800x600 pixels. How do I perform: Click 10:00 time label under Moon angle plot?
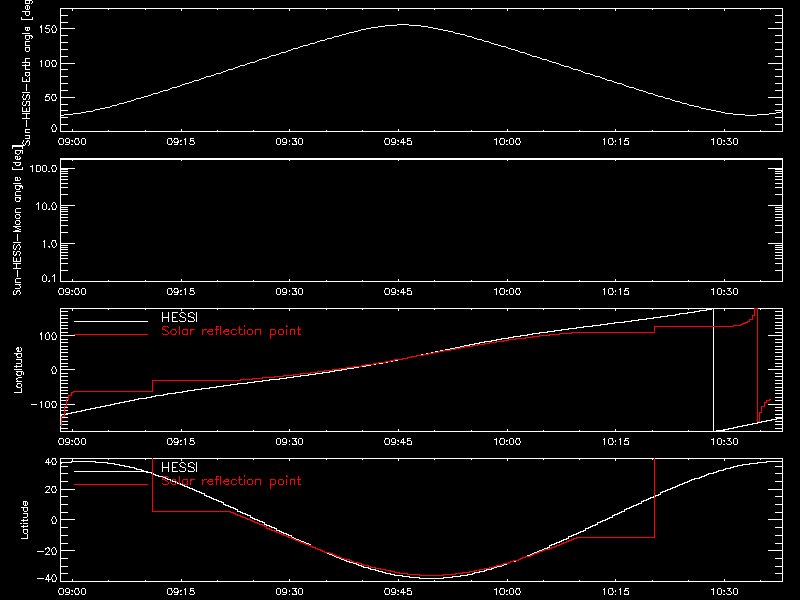pos(507,291)
